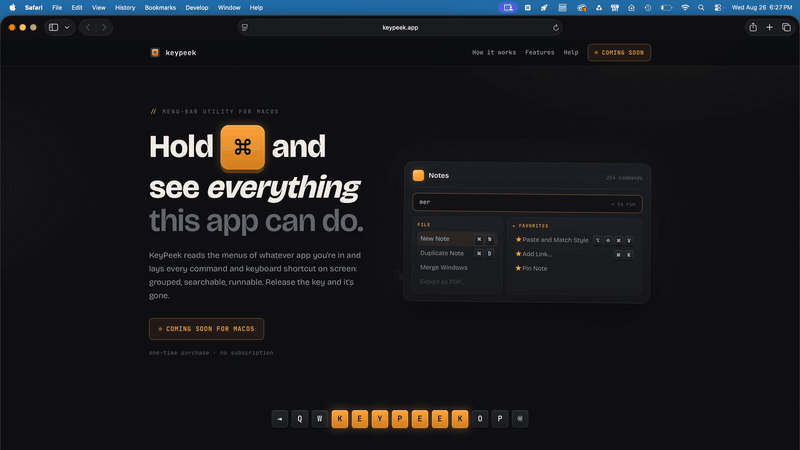Select the Merge Windows command
The height and width of the screenshot is (450, 800).
(457, 267)
